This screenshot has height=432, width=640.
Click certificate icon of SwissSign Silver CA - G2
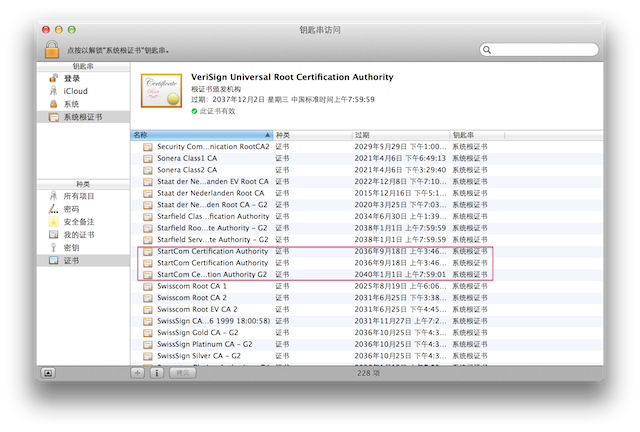tap(148, 356)
